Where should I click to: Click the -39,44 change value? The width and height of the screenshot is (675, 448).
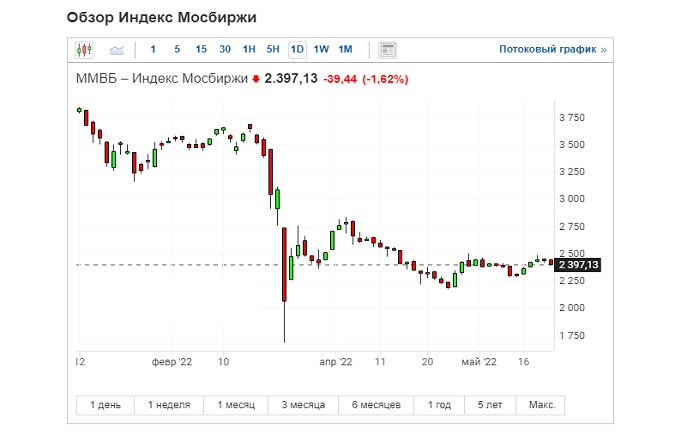[340, 79]
